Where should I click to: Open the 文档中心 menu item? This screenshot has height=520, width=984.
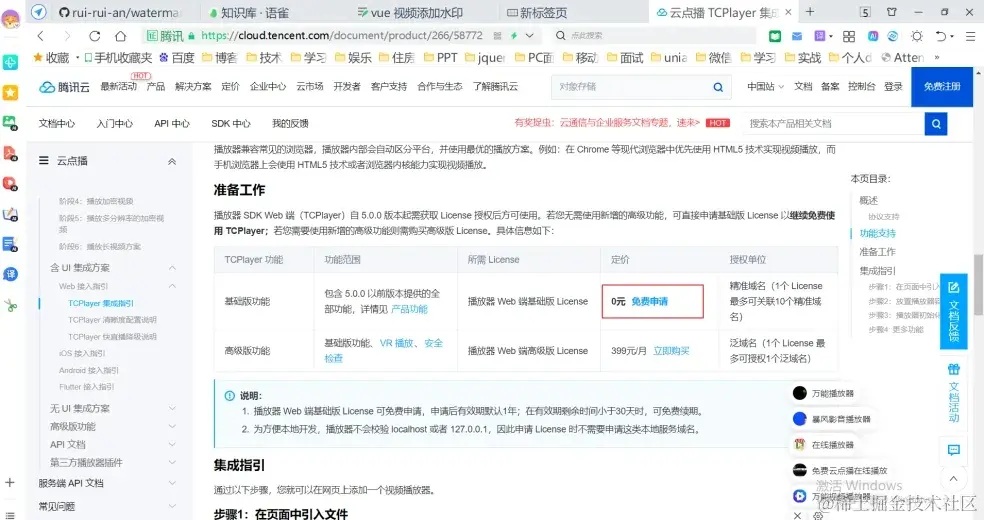pos(56,124)
